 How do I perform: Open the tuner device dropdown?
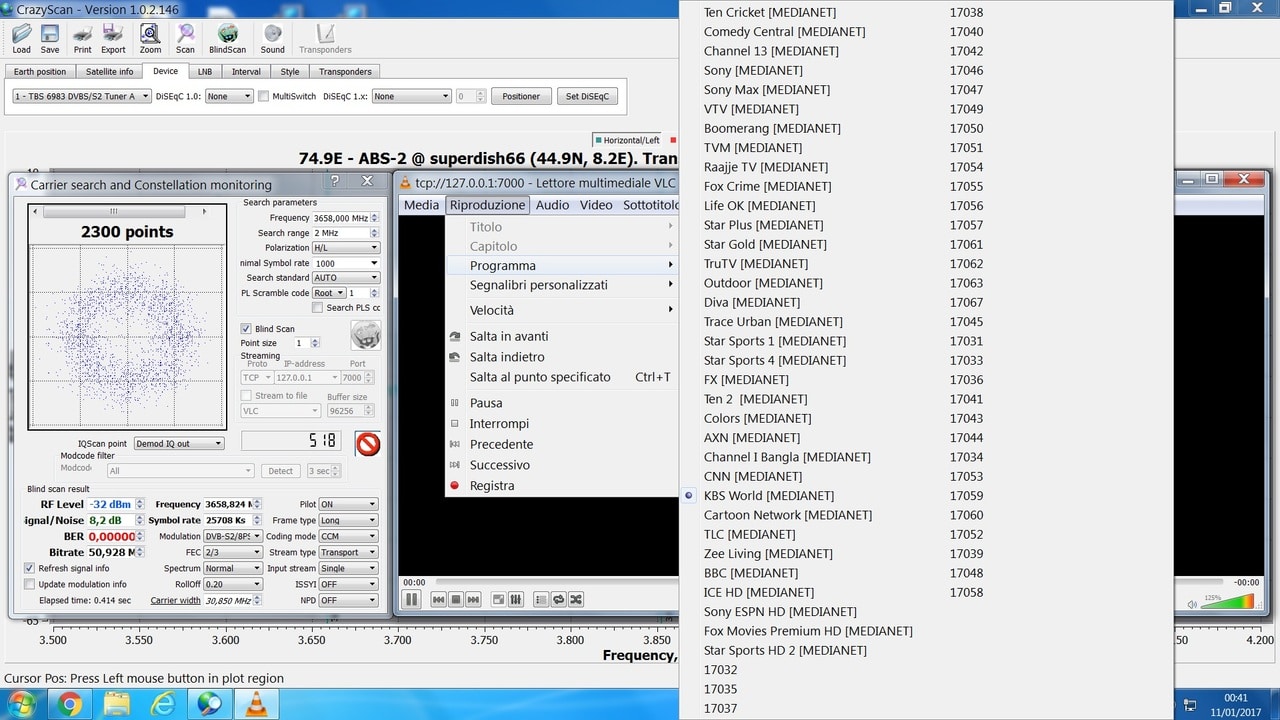tap(81, 96)
